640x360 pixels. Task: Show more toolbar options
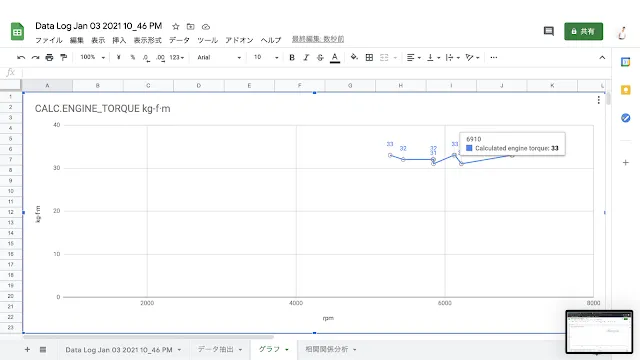(494, 58)
